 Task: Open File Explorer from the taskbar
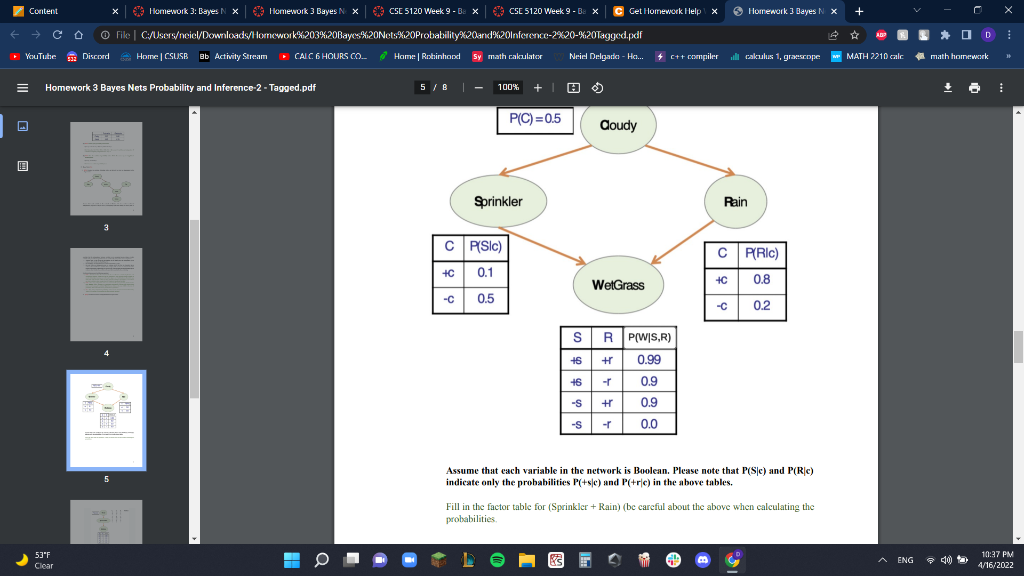526,560
